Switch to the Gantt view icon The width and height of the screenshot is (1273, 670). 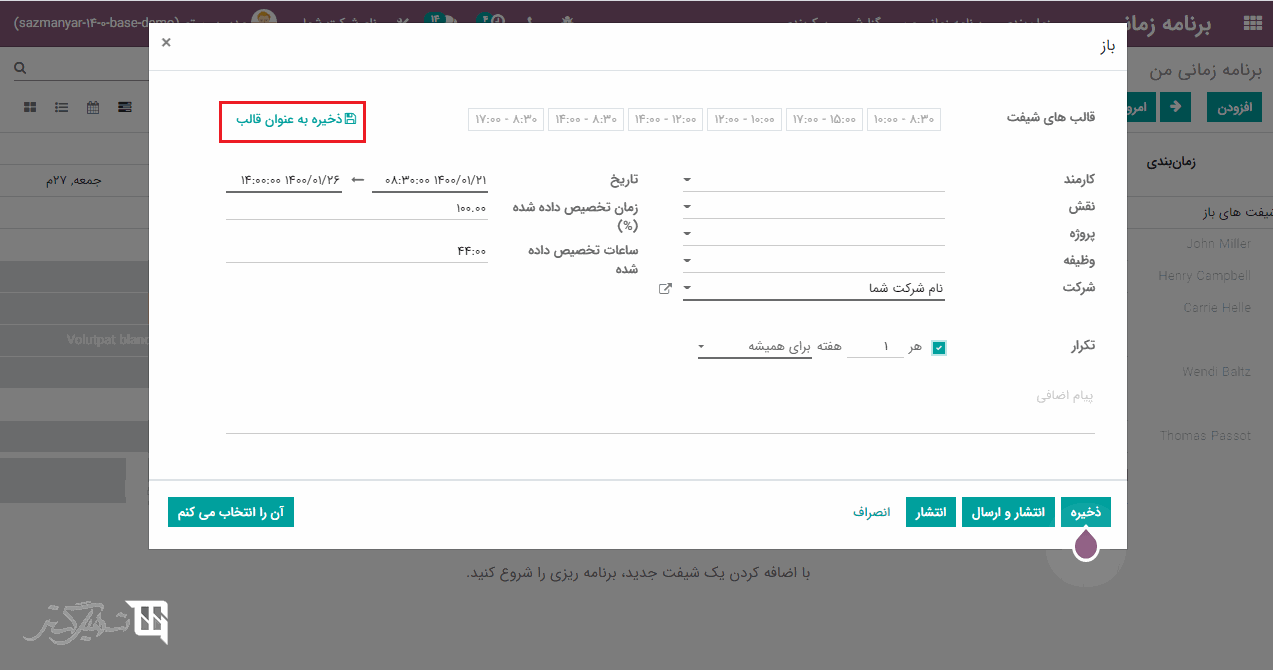[125, 107]
